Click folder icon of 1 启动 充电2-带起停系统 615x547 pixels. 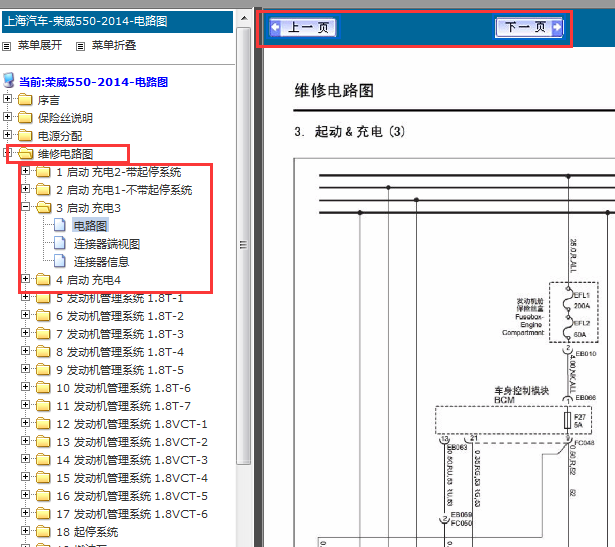[43, 172]
